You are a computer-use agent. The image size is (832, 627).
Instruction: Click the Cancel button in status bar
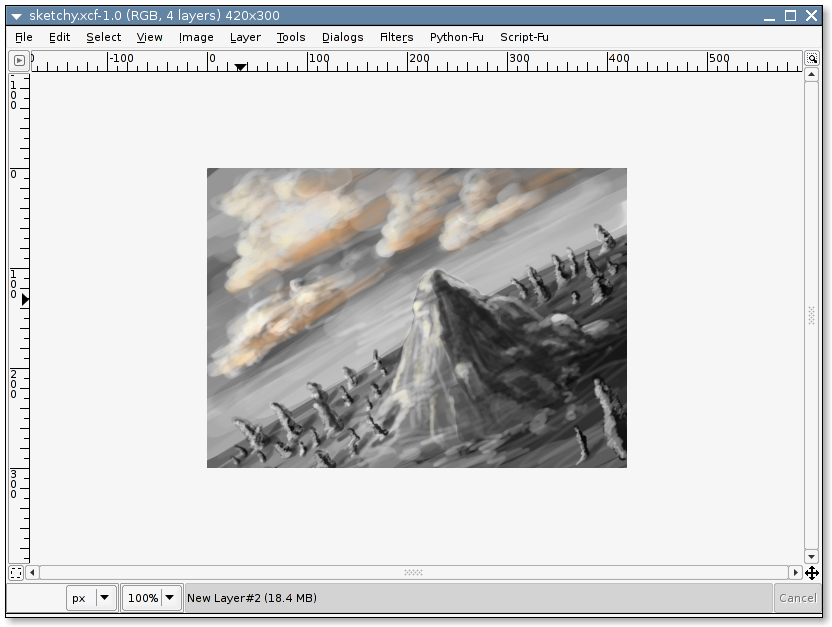point(798,598)
